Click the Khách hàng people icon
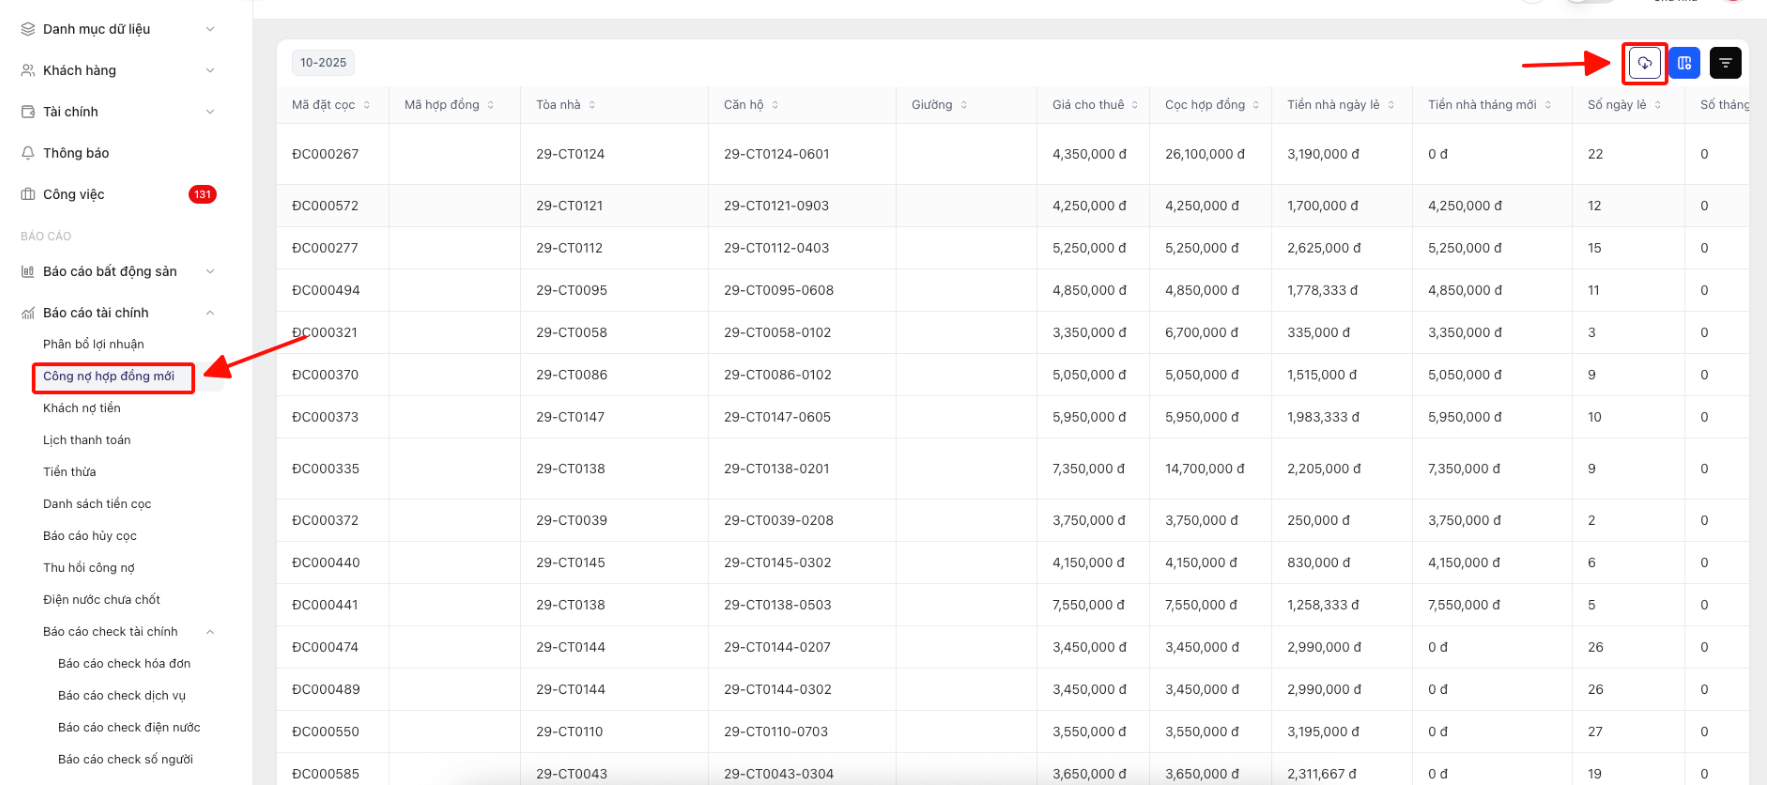Viewport: 1767px width, 785px height. tap(28, 70)
